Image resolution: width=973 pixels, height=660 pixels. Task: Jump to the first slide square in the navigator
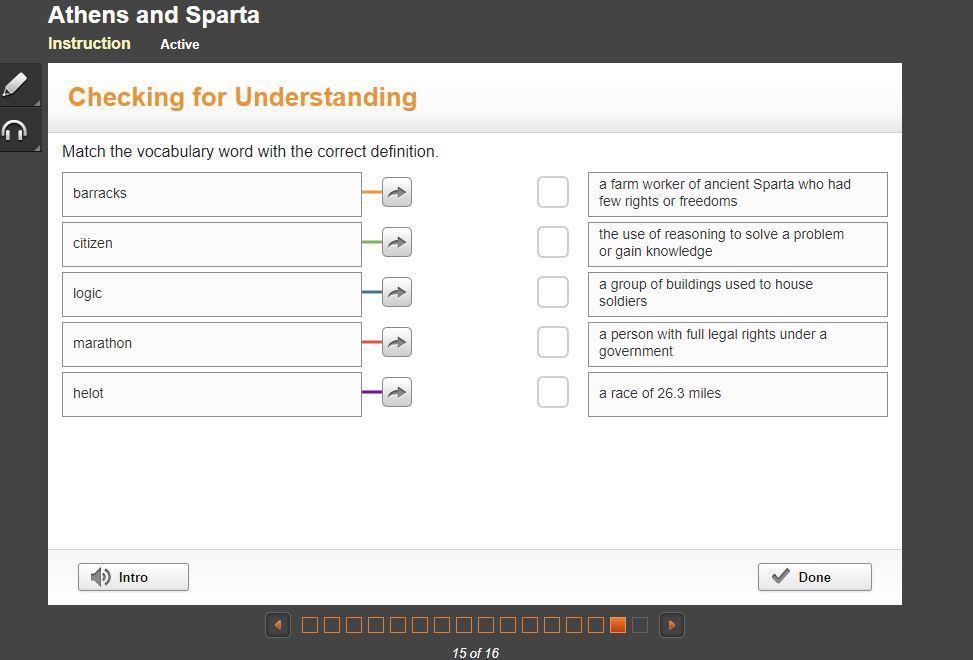click(310, 625)
